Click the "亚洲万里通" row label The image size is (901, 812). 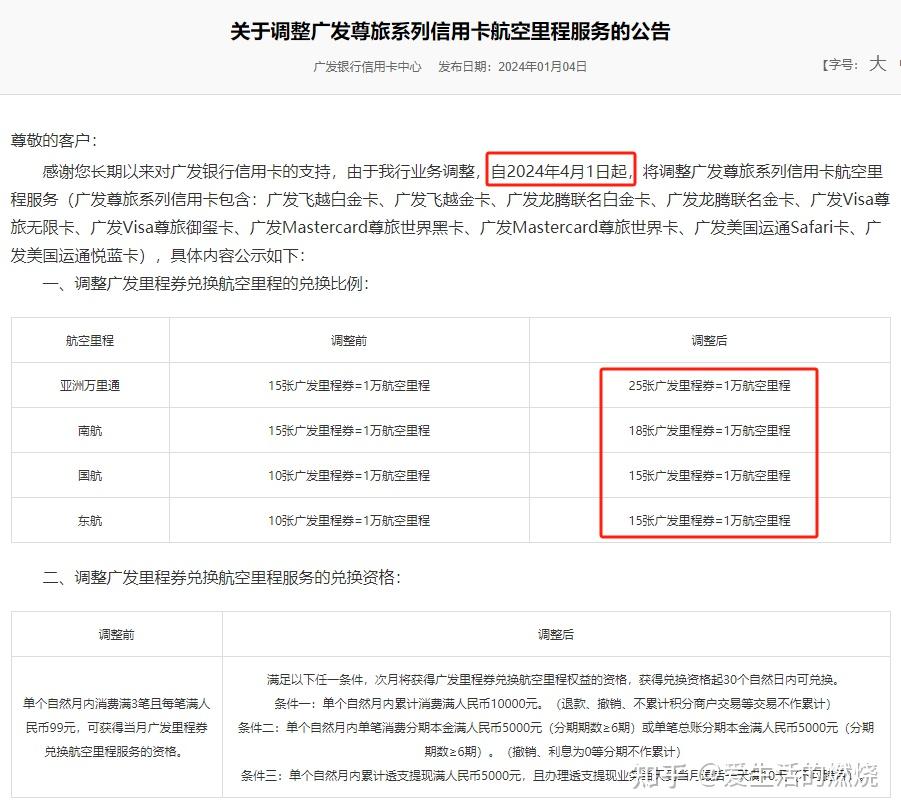tap(90, 386)
